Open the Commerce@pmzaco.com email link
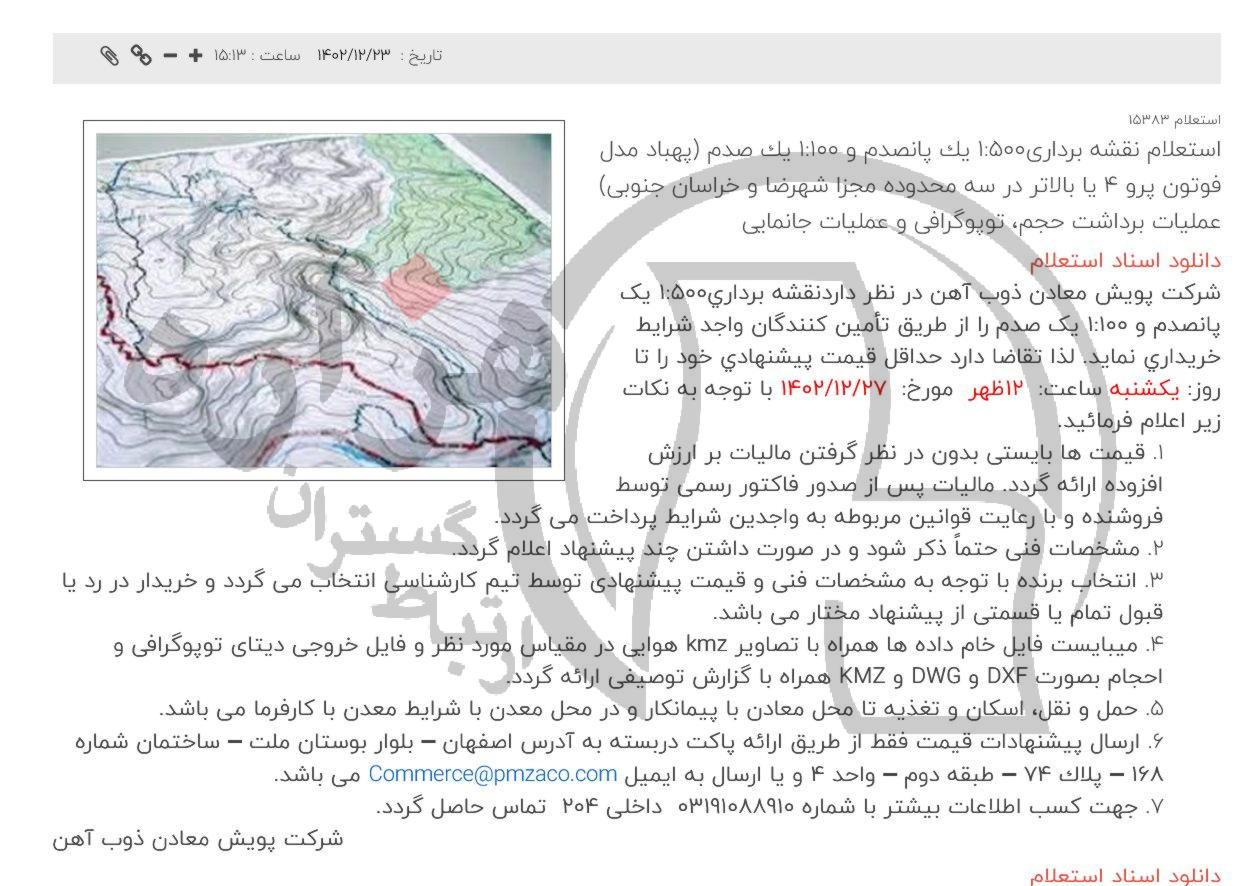This screenshot has width=1241, height=886. [x=492, y=774]
